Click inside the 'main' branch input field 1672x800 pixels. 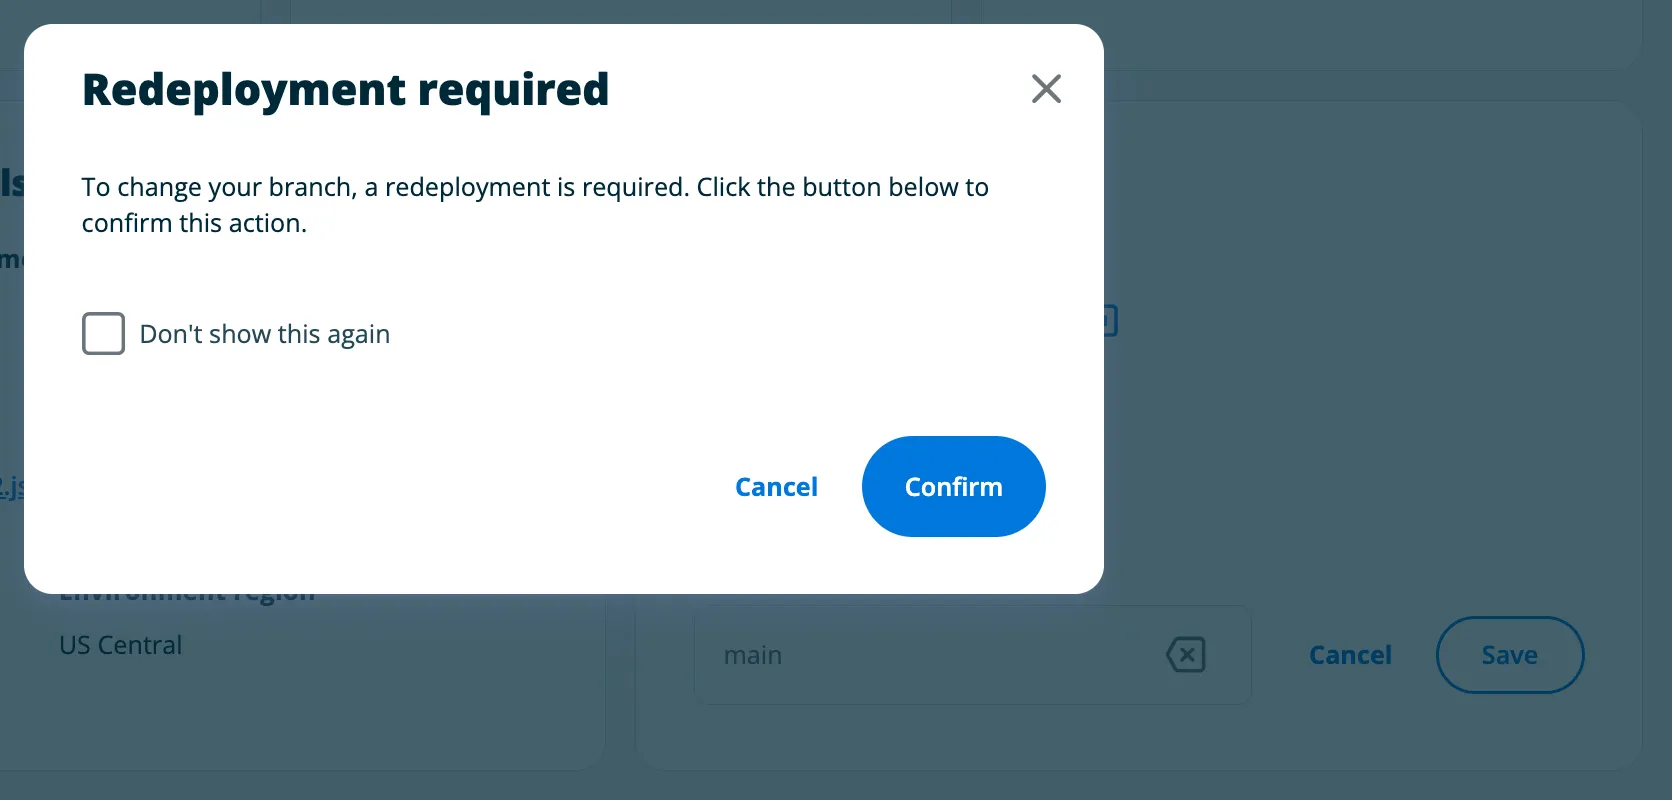[x=900, y=655]
